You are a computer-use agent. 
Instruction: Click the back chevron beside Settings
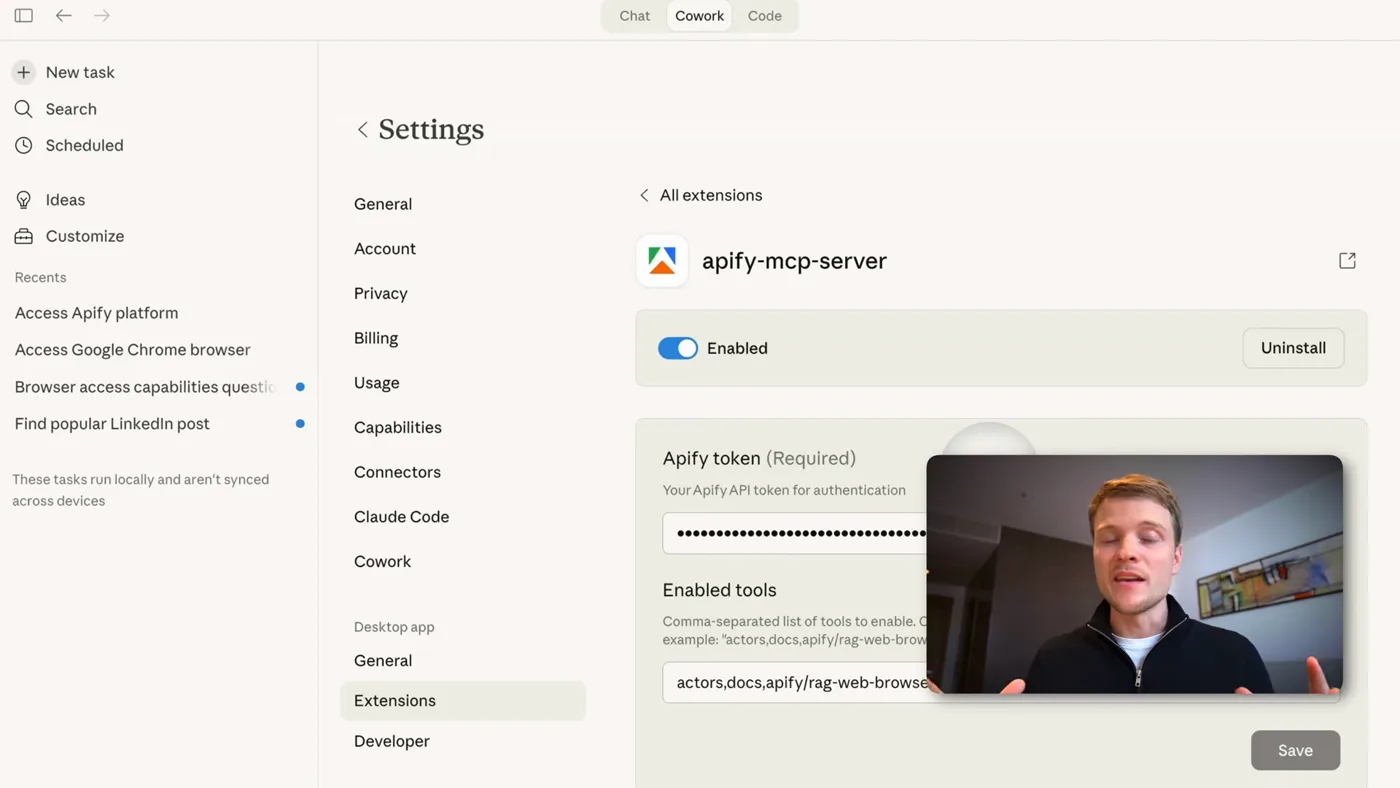coord(362,129)
